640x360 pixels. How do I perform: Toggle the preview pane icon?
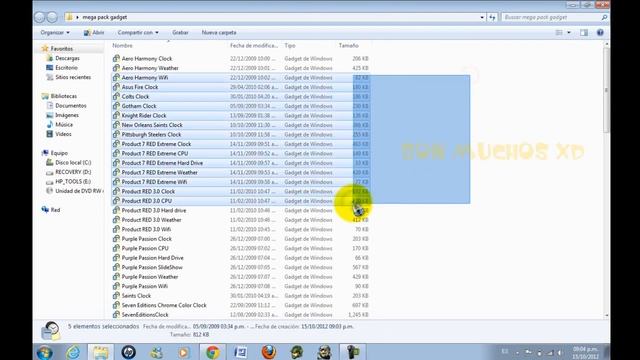[x=584, y=33]
